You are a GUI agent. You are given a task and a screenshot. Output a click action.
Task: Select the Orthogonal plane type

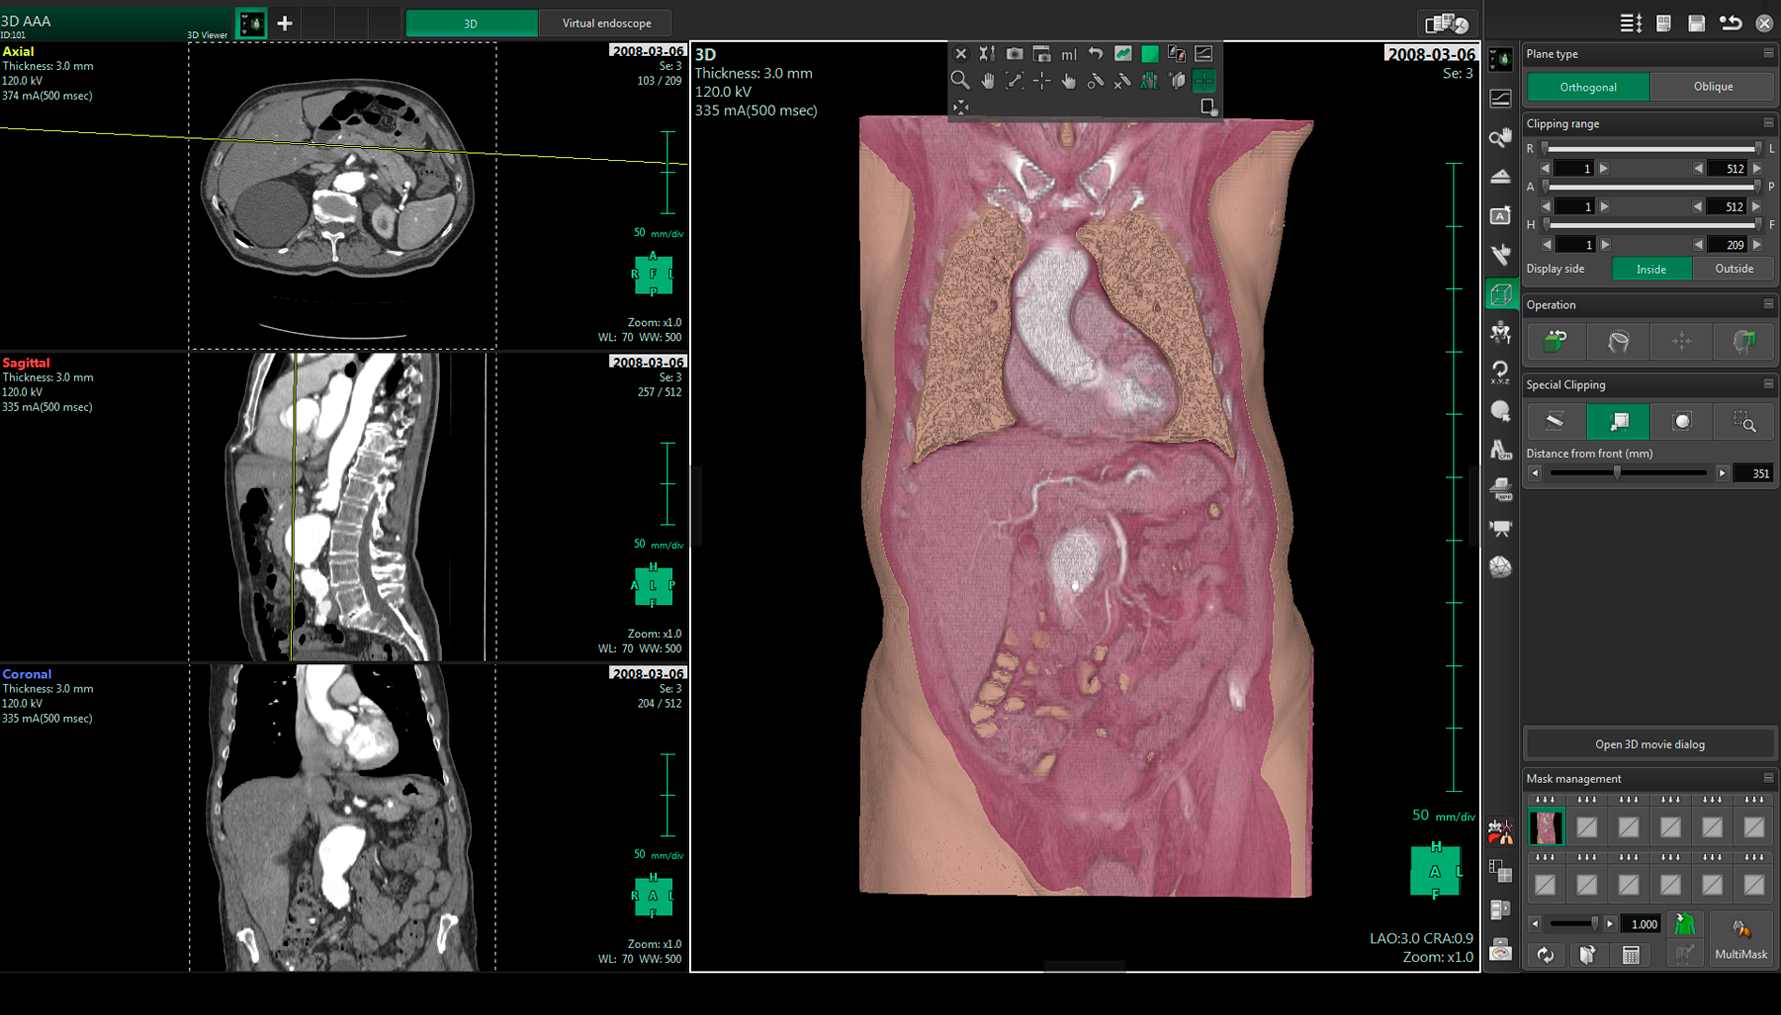point(1588,87)
